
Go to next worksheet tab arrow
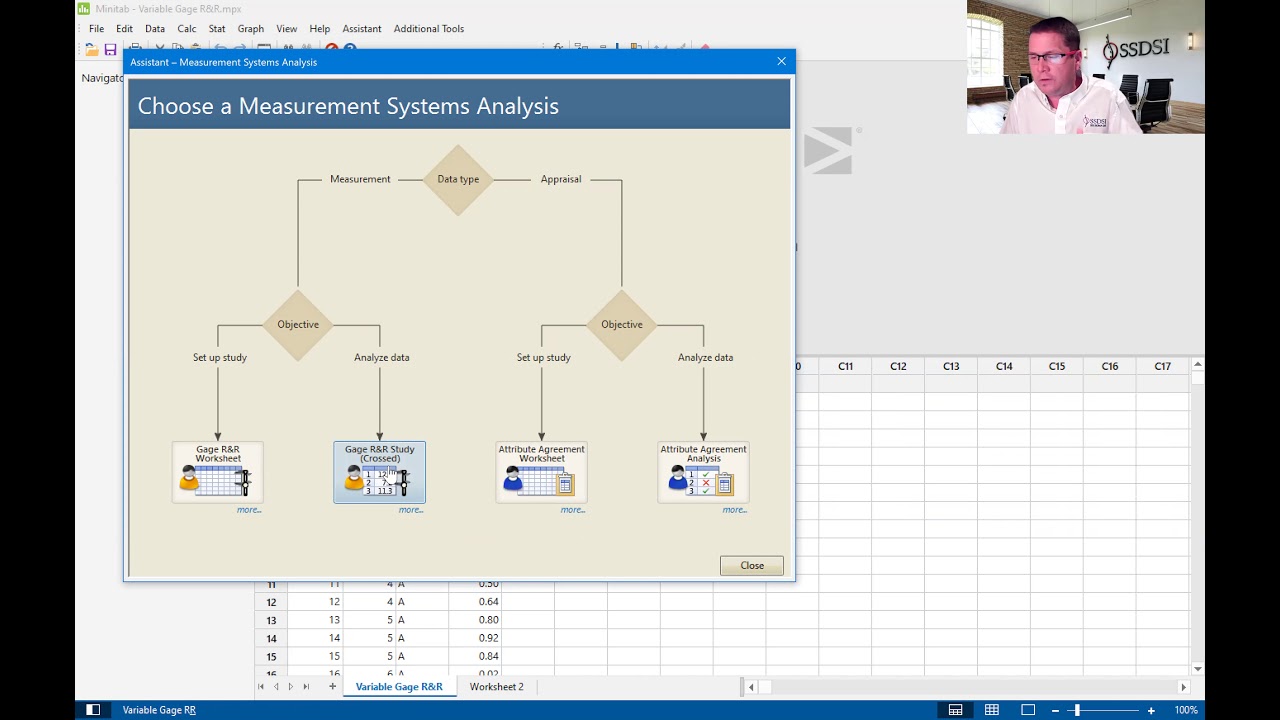[x=291, y=687]
